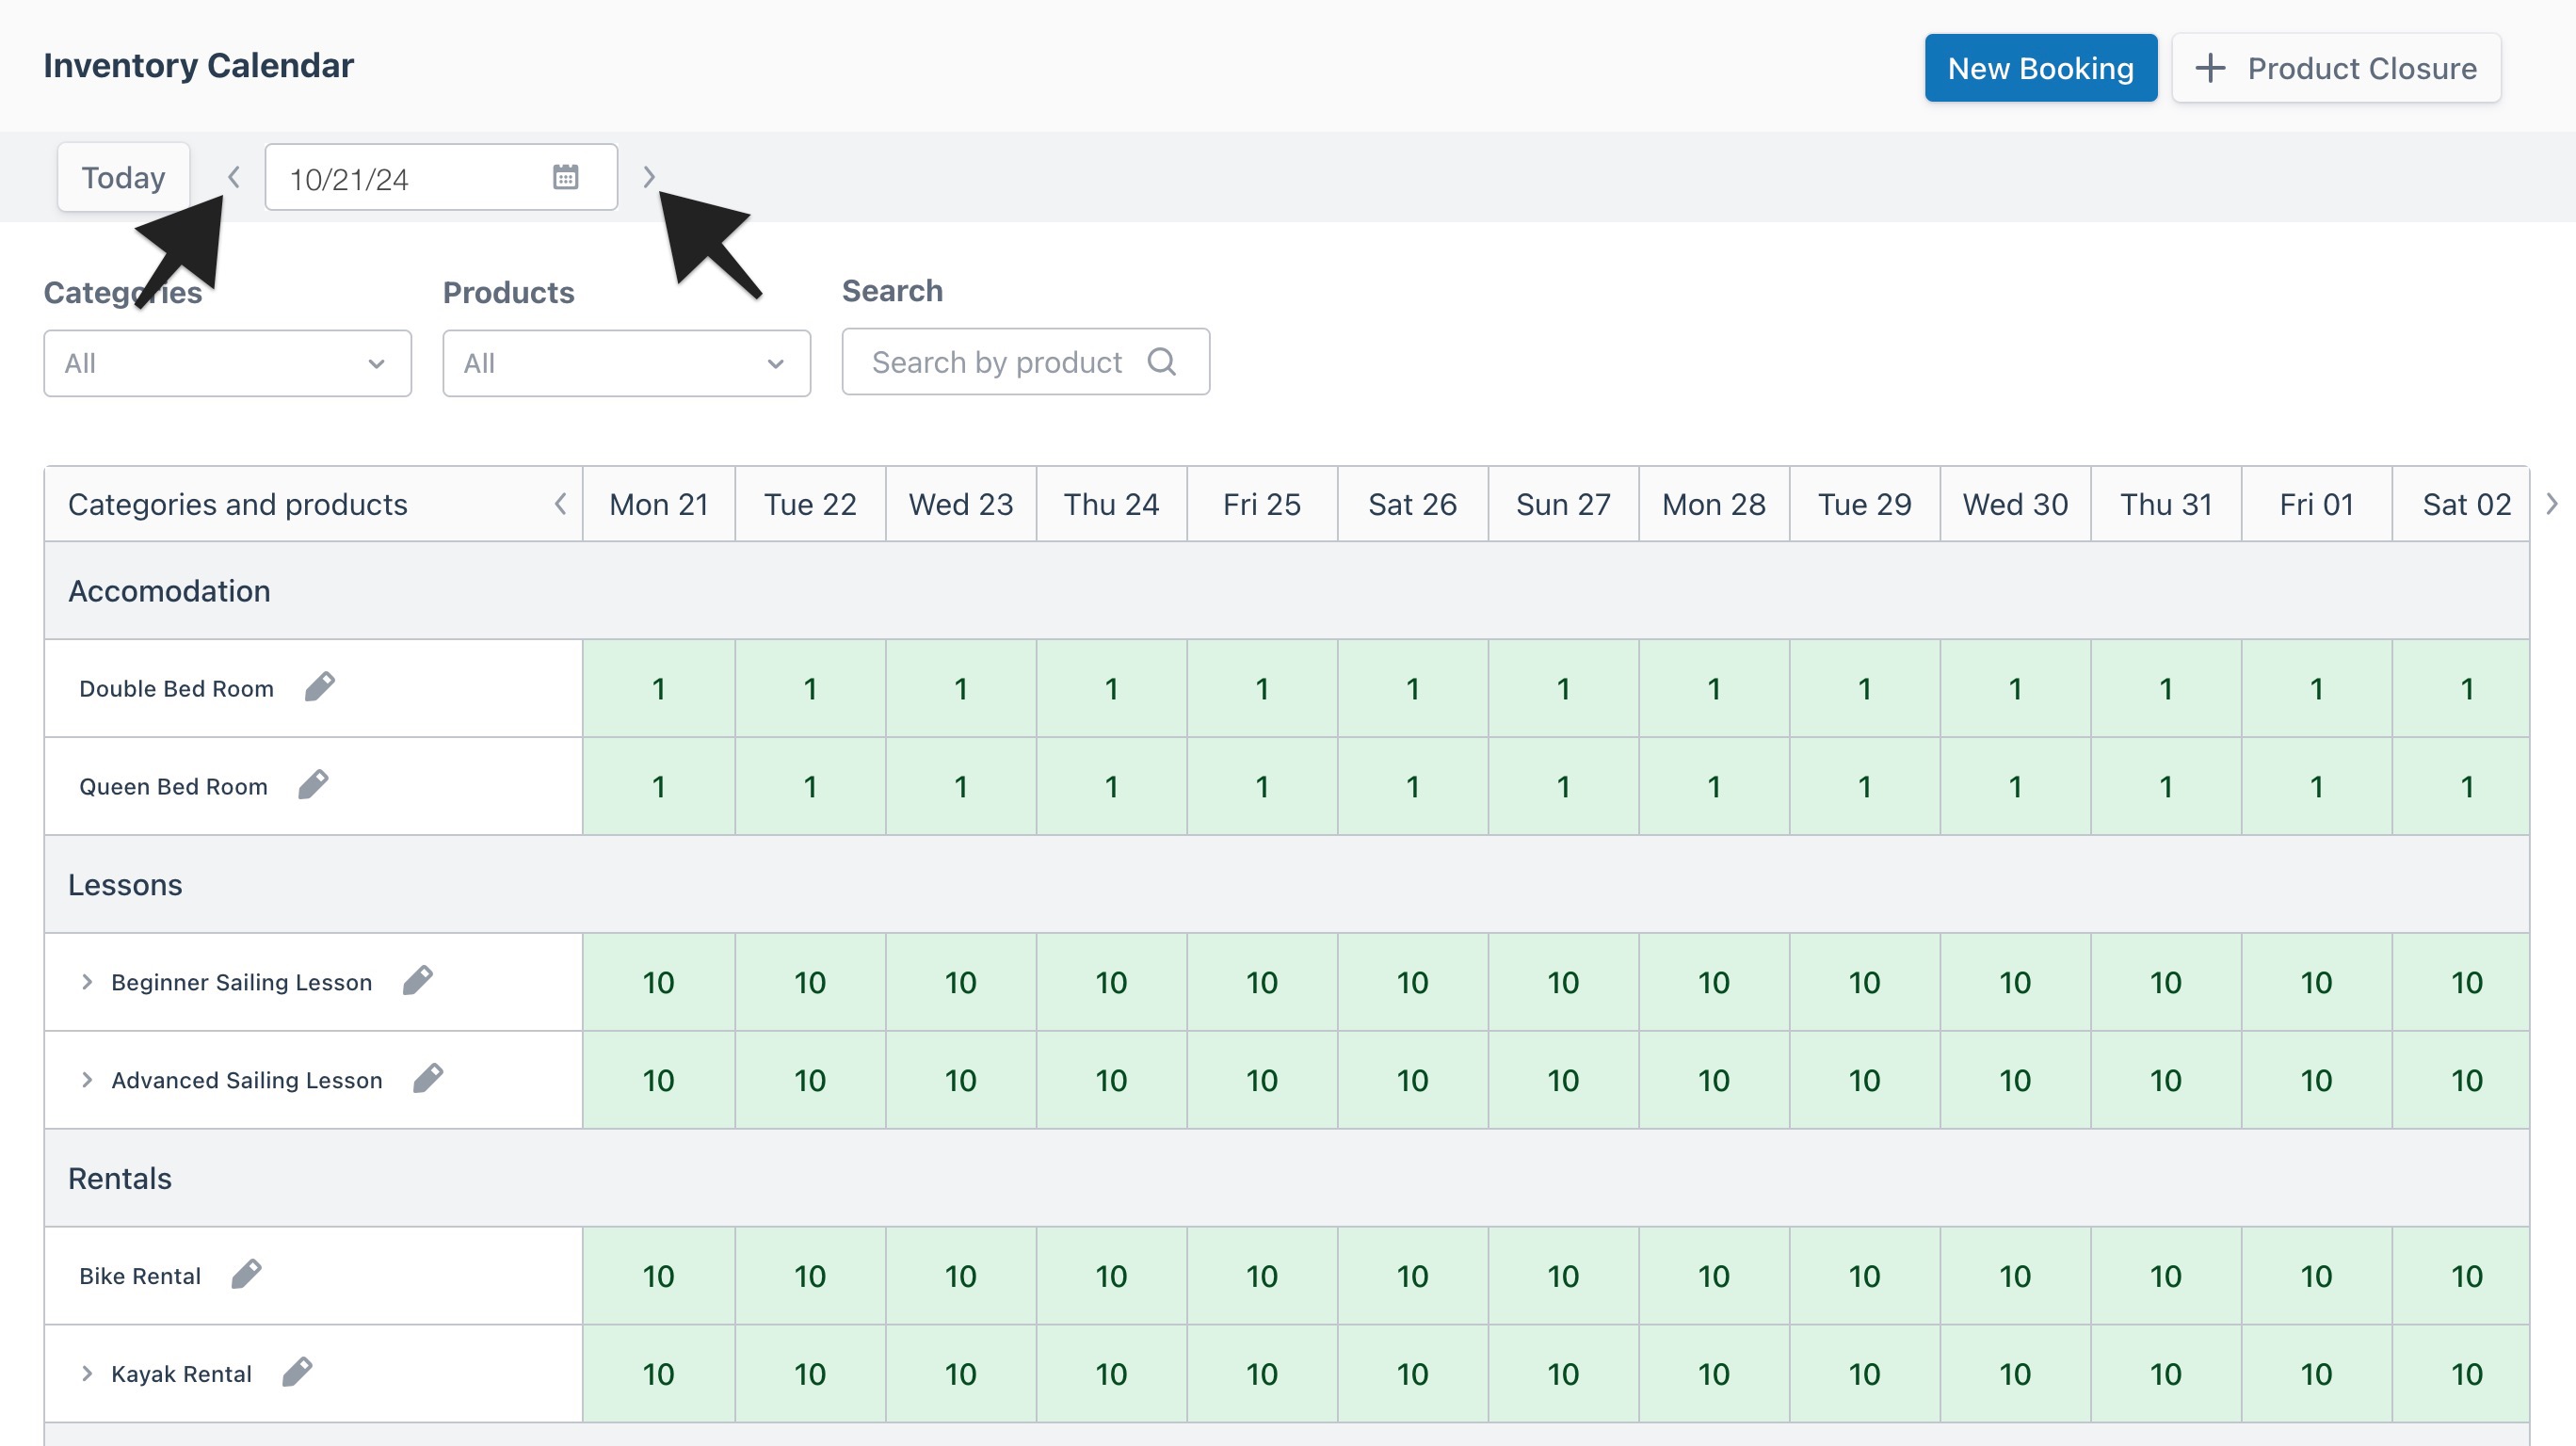This screenshot has width=2576, height=1446.
Task: Click the Advanced Sailing Lesson product name
Action: 246,1081
